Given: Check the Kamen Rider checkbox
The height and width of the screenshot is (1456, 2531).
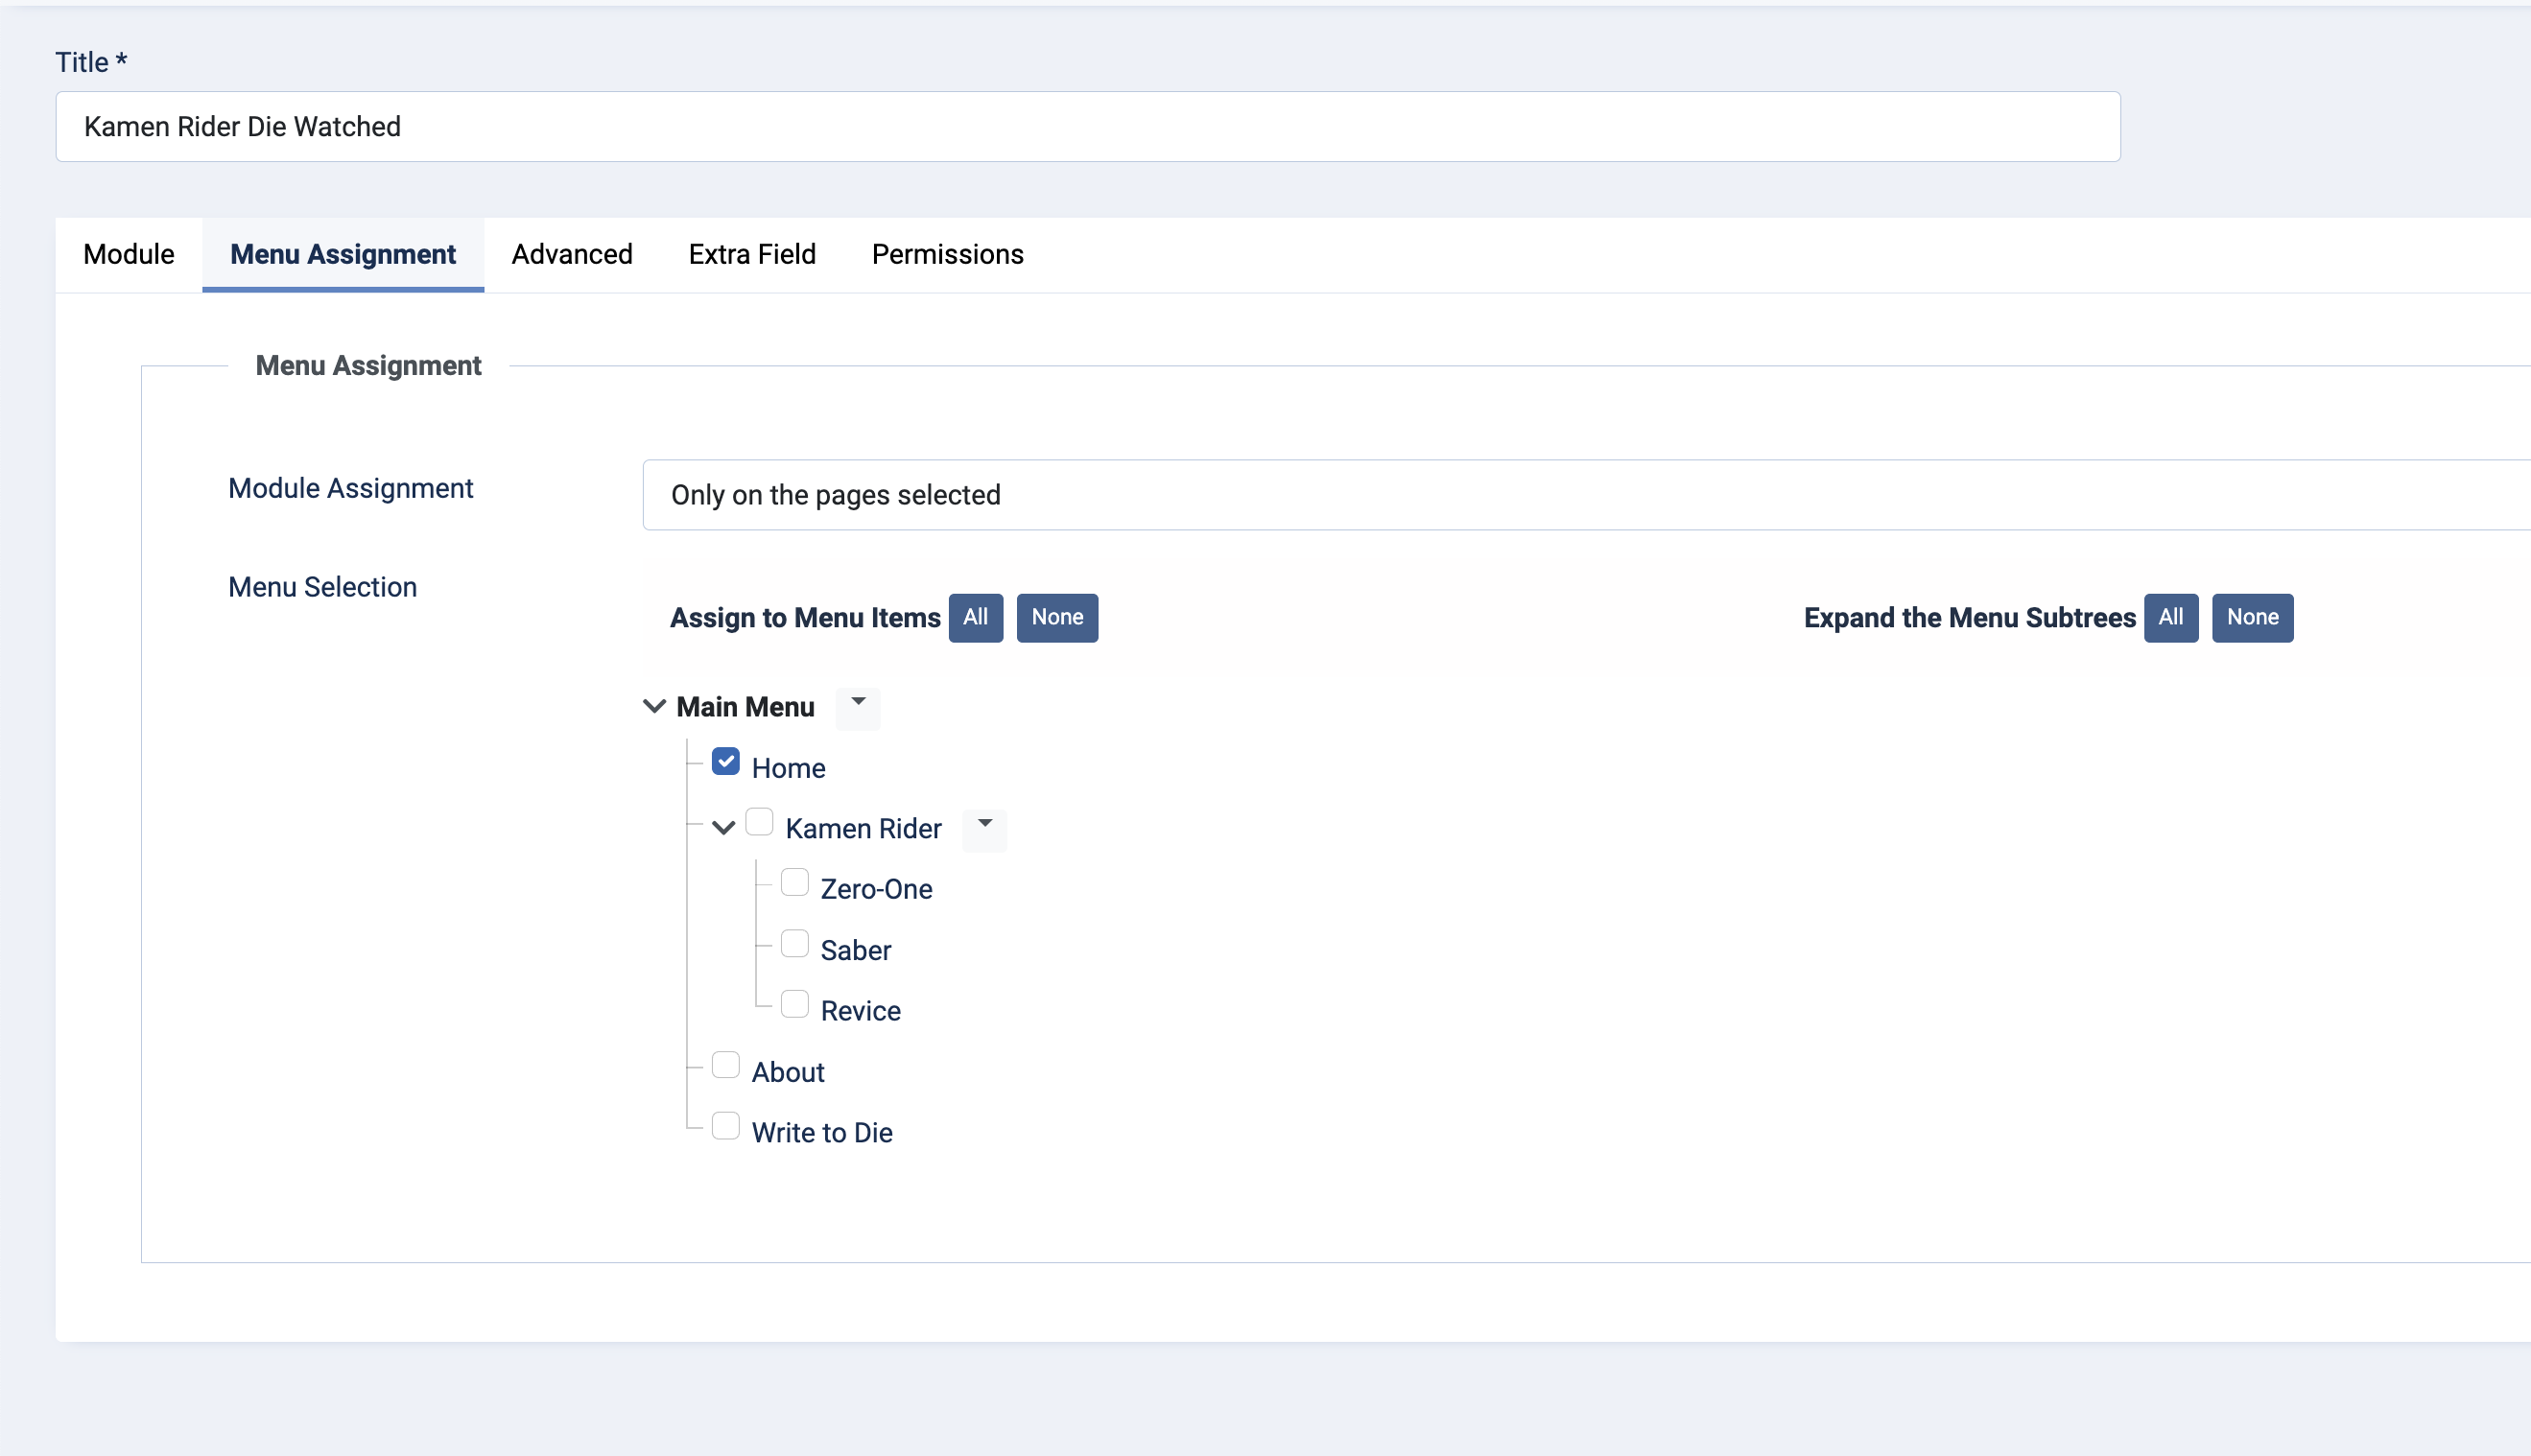Looking at the screenshot, I should [760, 823].
